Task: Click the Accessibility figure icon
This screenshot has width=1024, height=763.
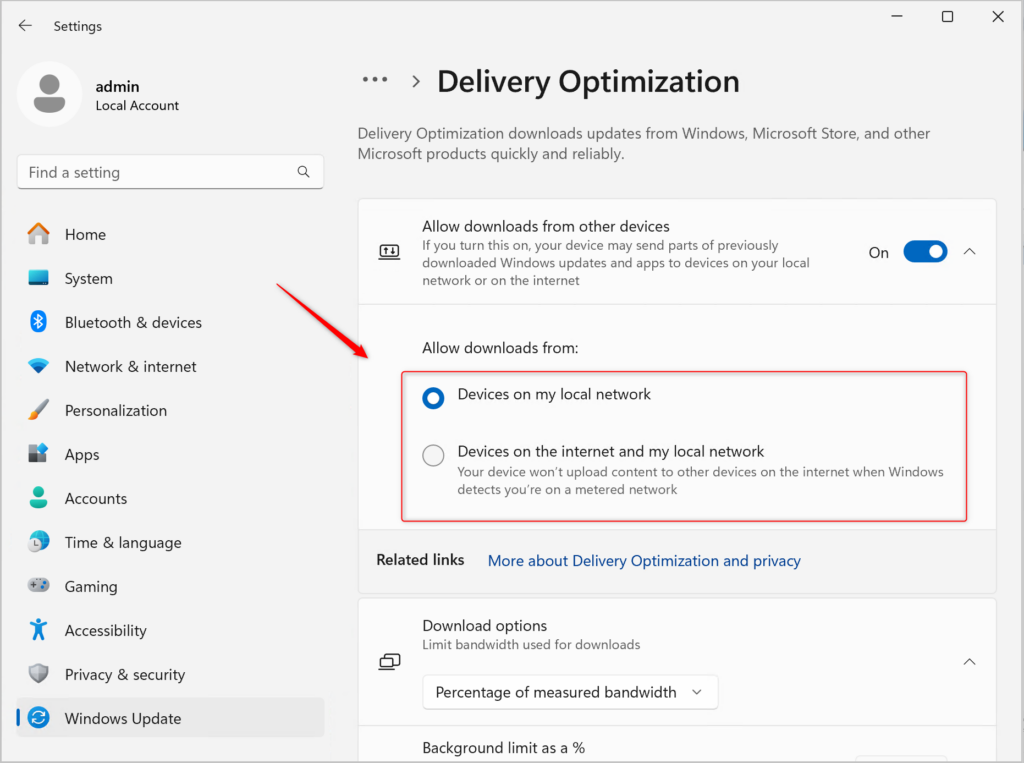Action: (x=39, y=630)
